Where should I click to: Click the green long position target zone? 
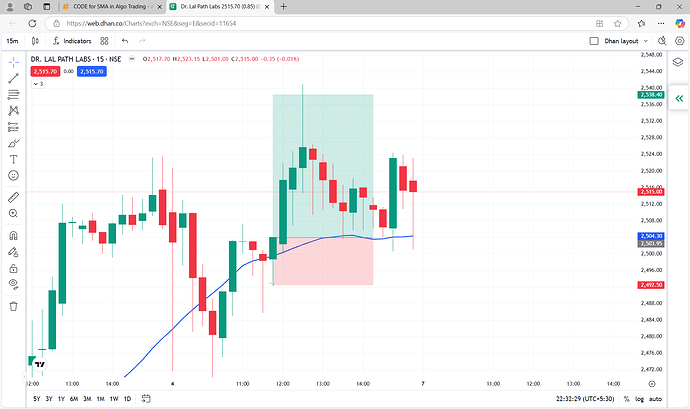323,166
